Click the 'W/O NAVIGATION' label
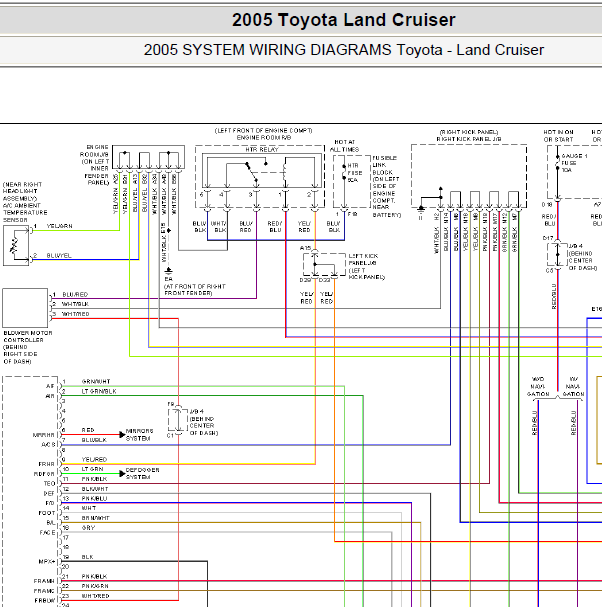This screenshot has height=607, width=602. 538,386
